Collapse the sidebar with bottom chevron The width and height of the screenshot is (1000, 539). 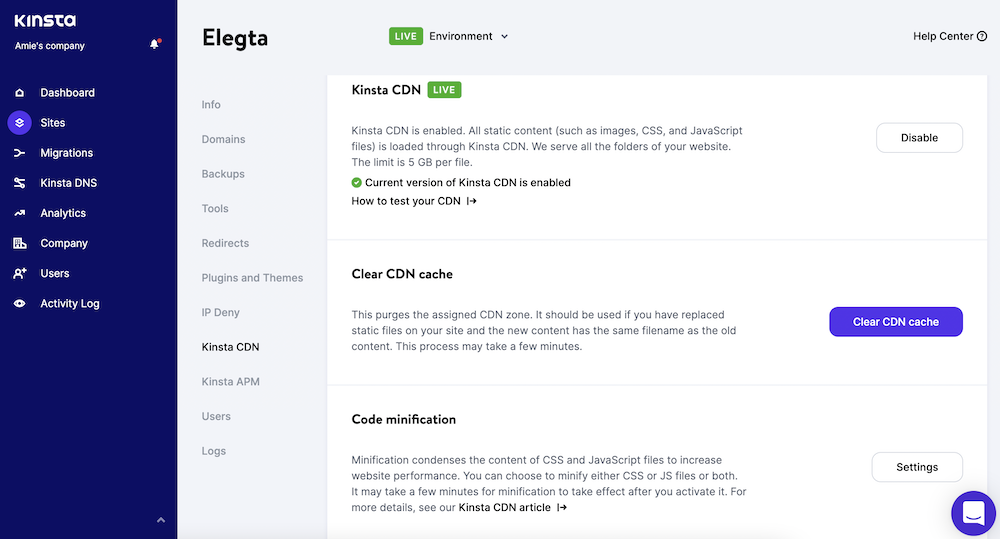point(161,520)
